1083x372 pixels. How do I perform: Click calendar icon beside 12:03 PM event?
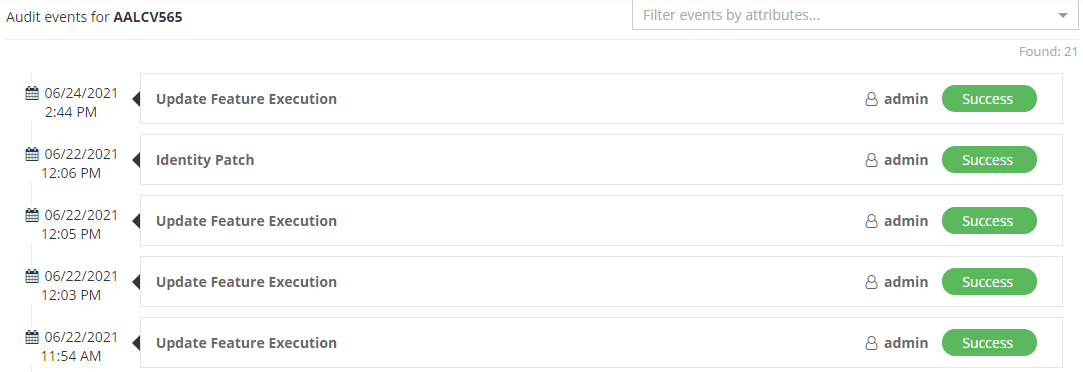click(x=32, y=276)
